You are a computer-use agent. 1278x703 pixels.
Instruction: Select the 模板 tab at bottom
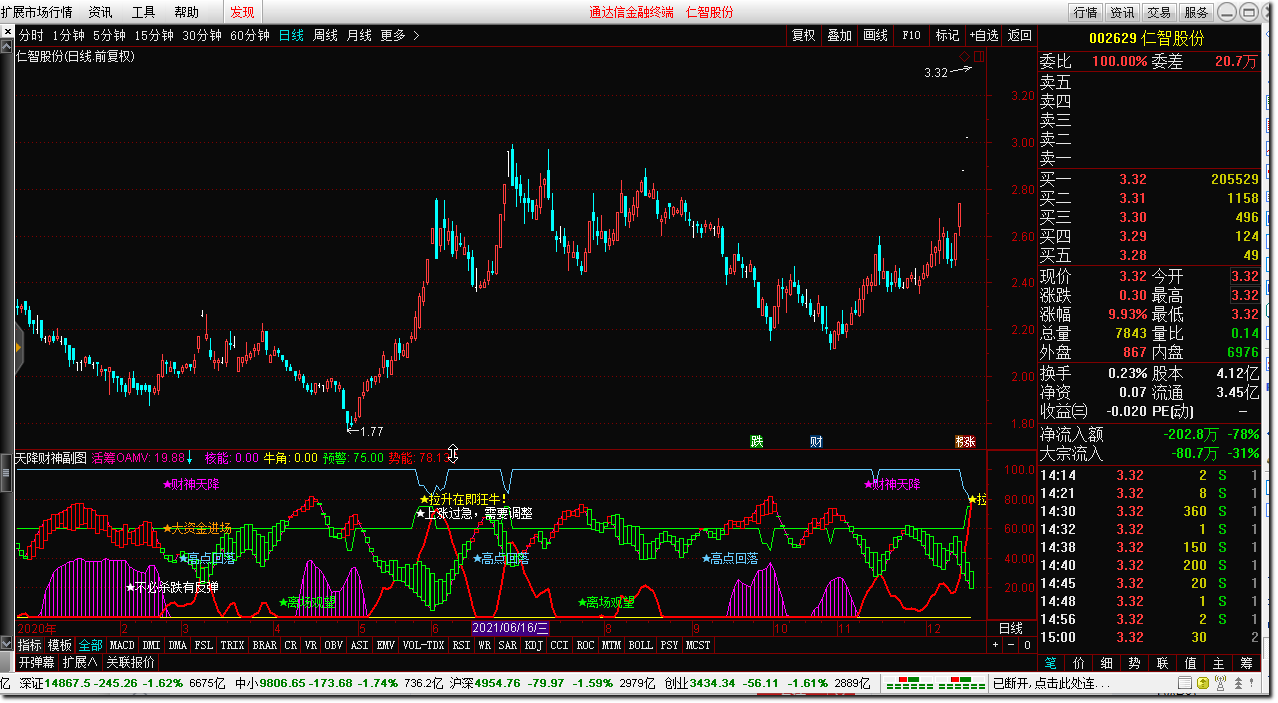point(60,645)
